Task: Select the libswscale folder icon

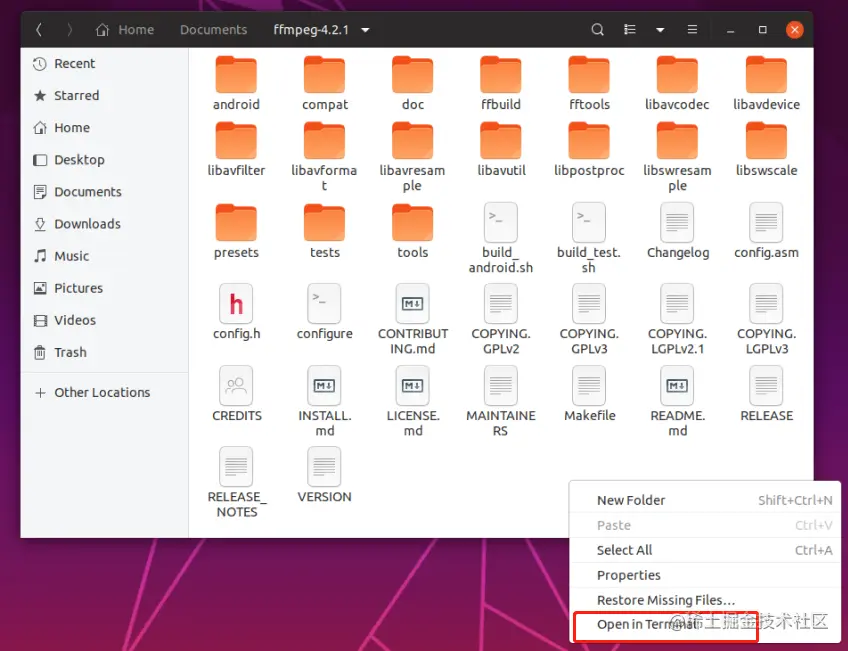Action: (766, 141)
